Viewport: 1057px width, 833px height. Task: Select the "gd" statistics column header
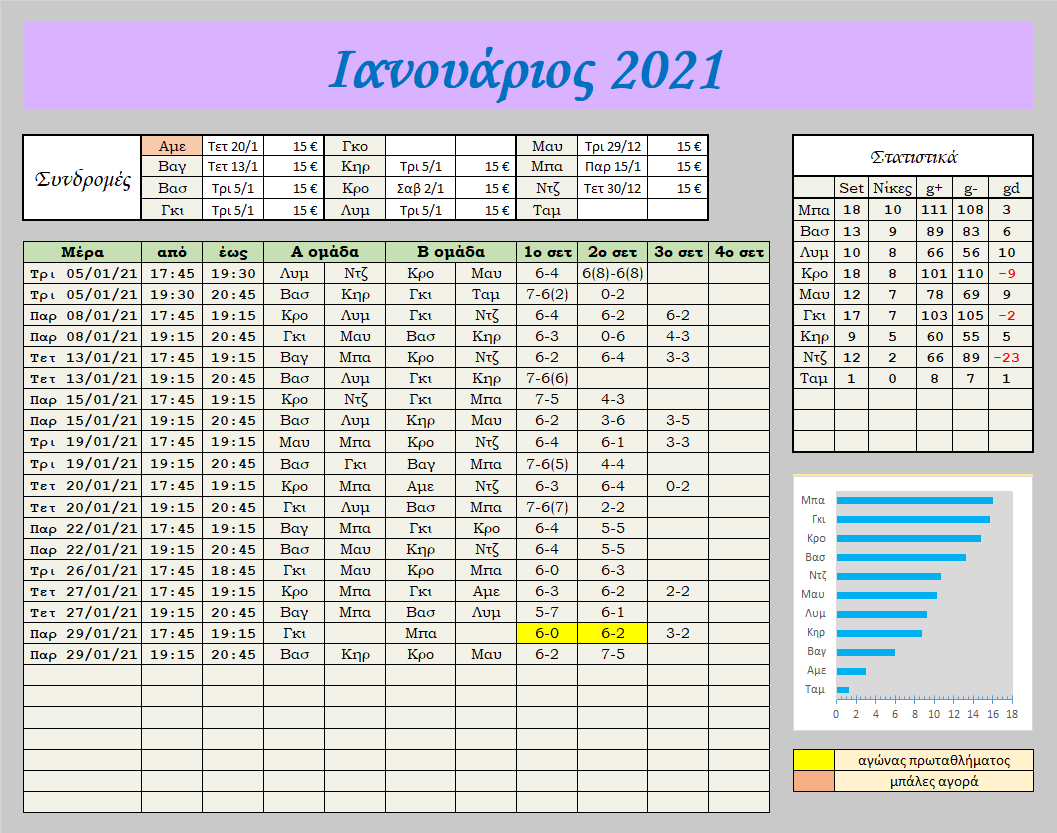click(x=1011, y=188)
